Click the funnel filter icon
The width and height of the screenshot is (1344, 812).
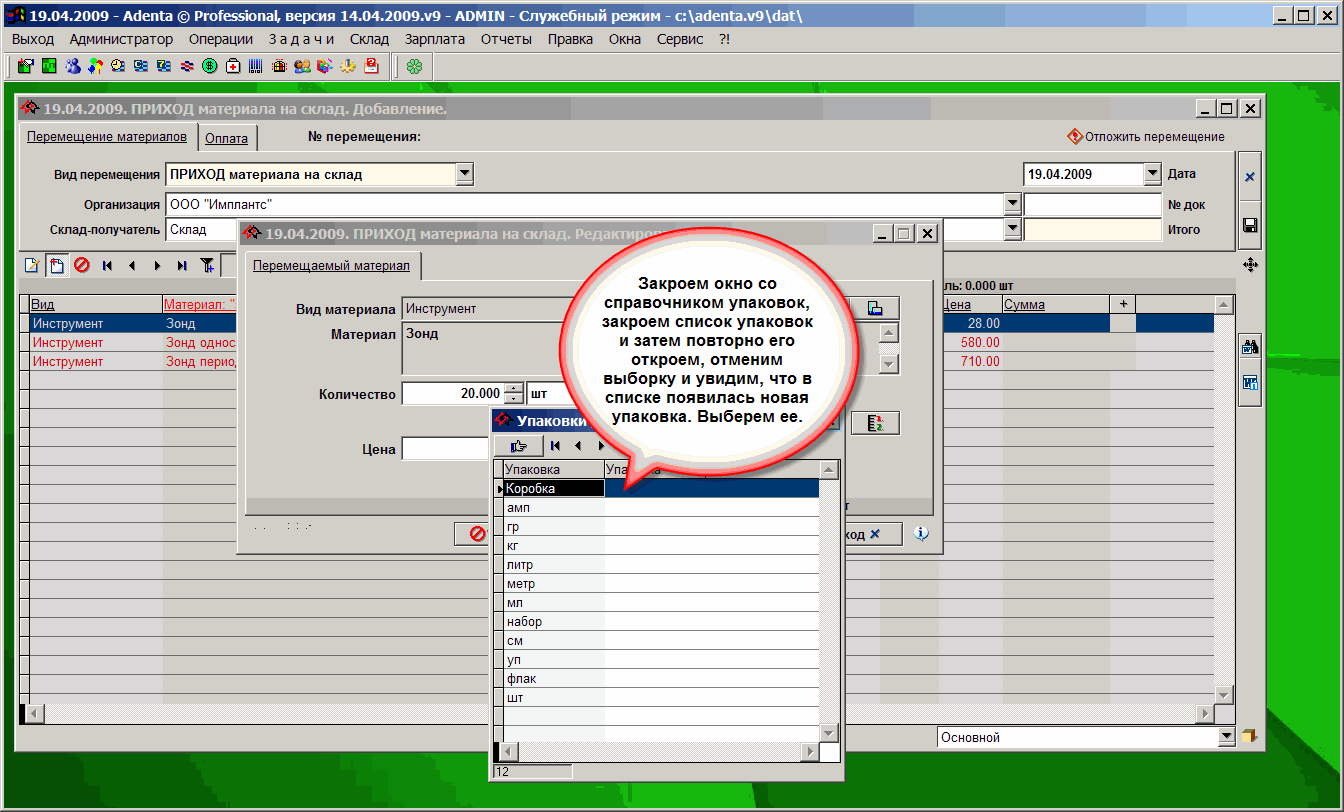pyautogui.click(x=207, y=266)
